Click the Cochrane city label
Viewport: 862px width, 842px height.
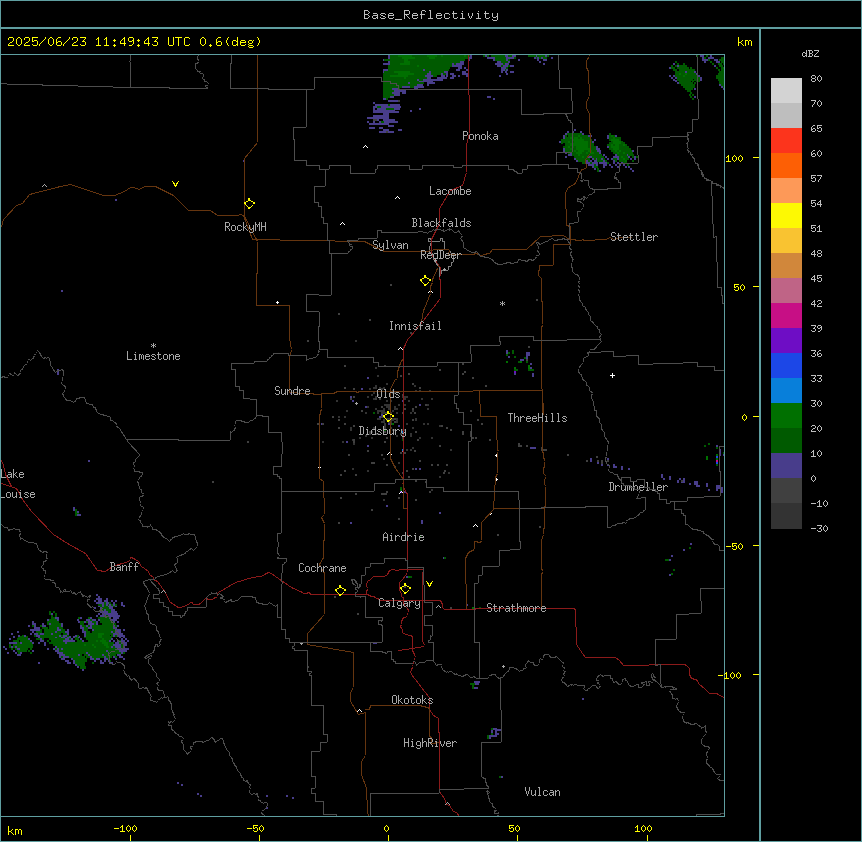pos(322,568)
